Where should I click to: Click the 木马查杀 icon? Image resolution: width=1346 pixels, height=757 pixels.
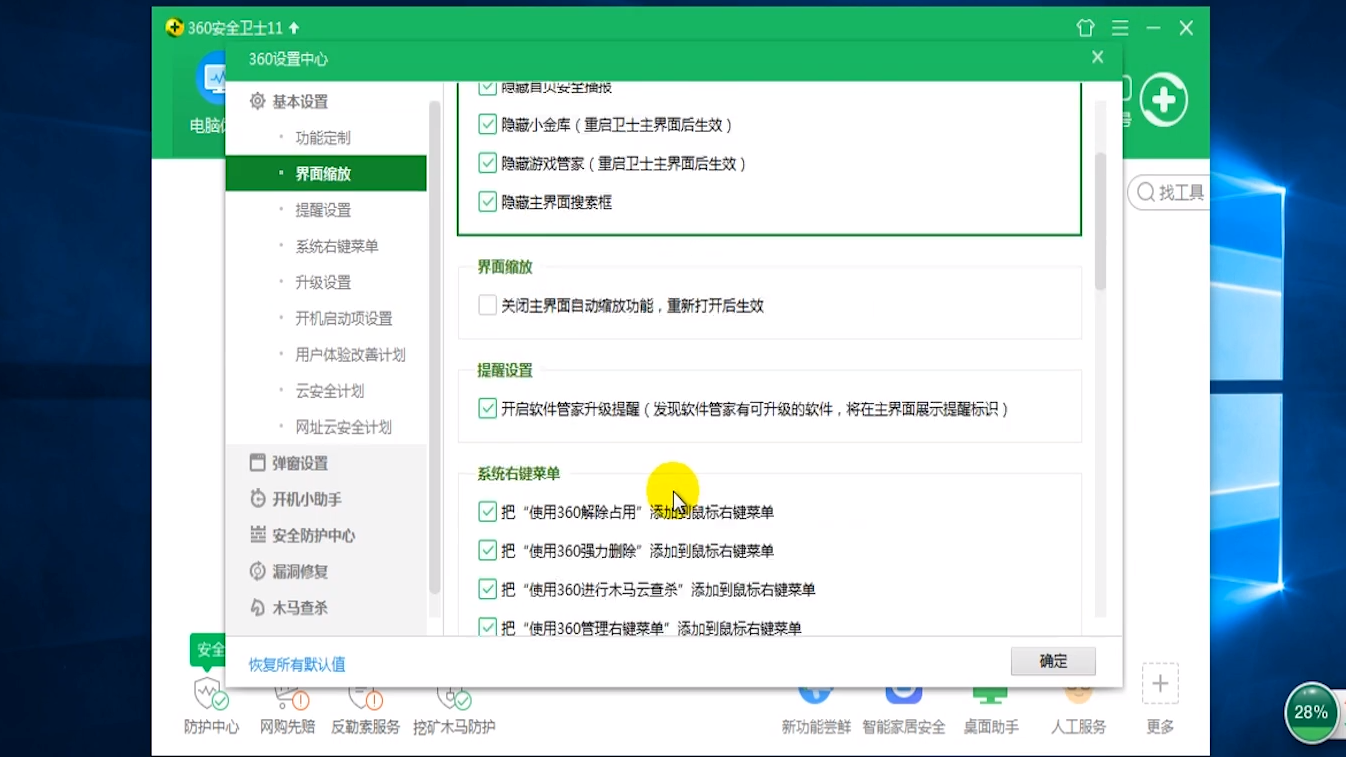257,607
